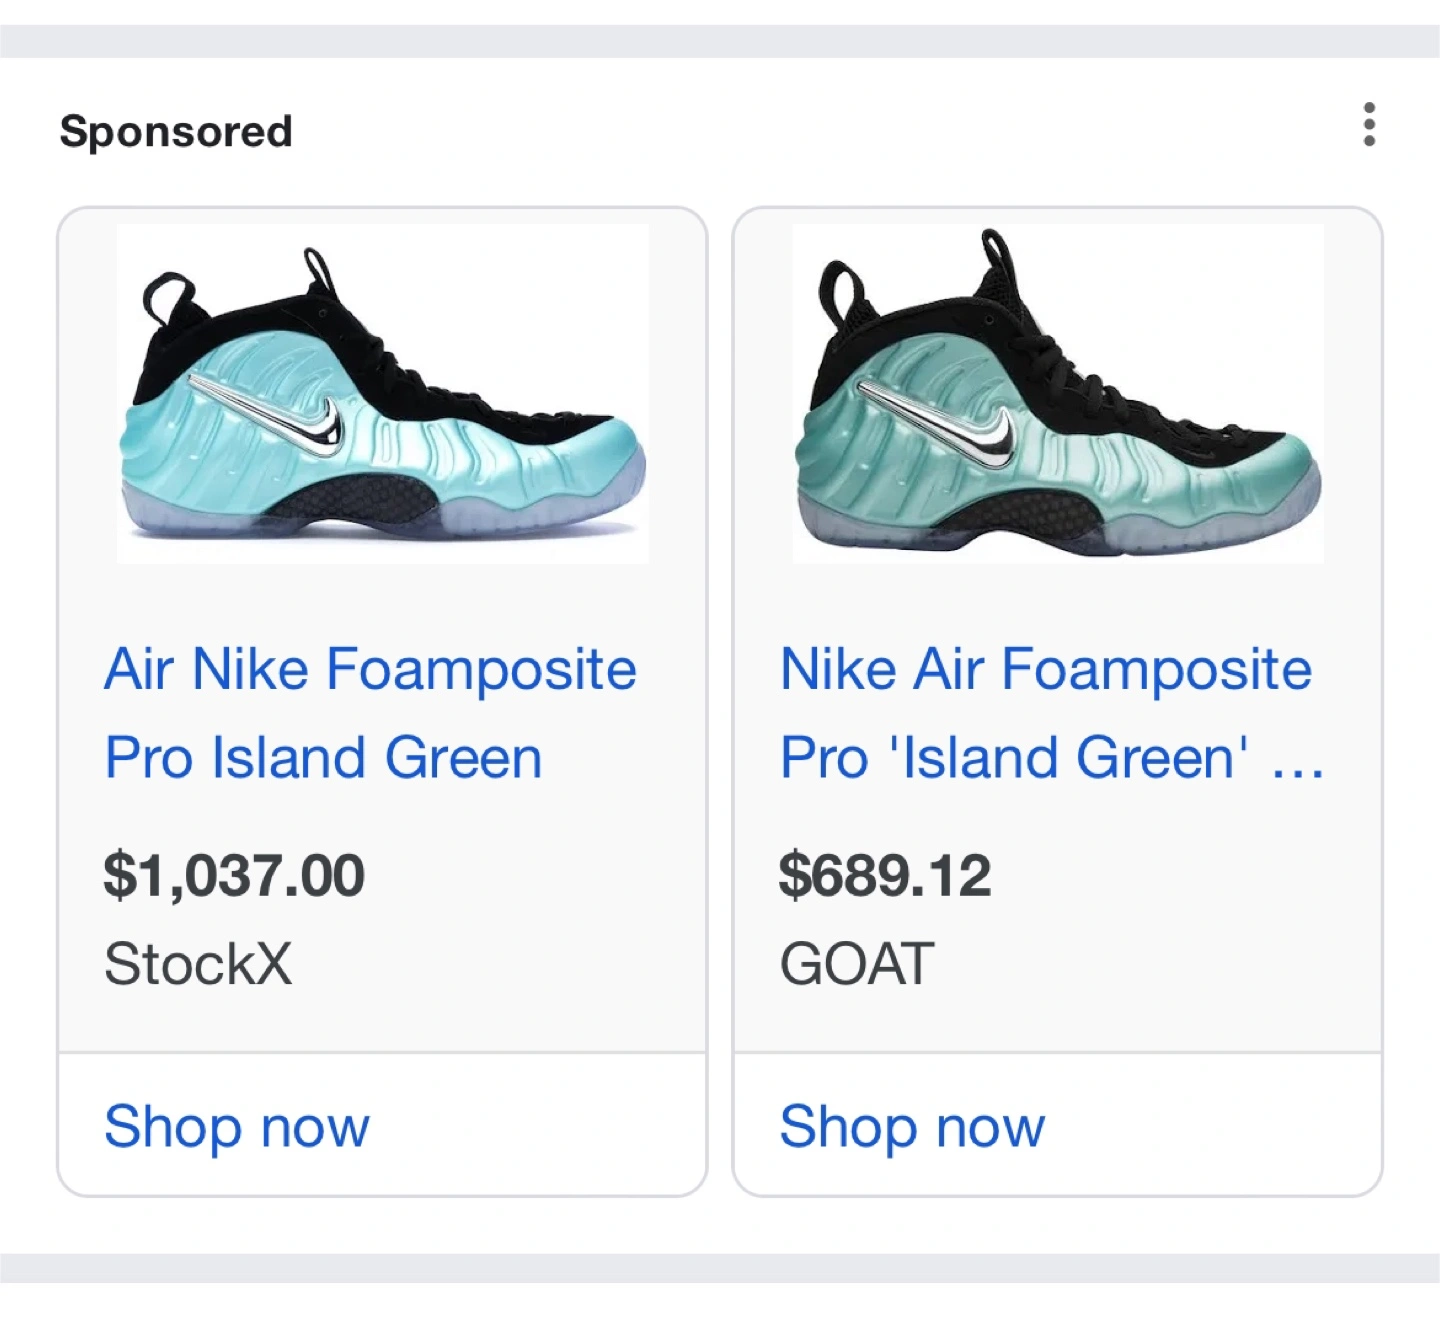This screenshot has width=1440, height=1320.
Task: Select the GOAT seller name
Action: click(x=857, y=964)
